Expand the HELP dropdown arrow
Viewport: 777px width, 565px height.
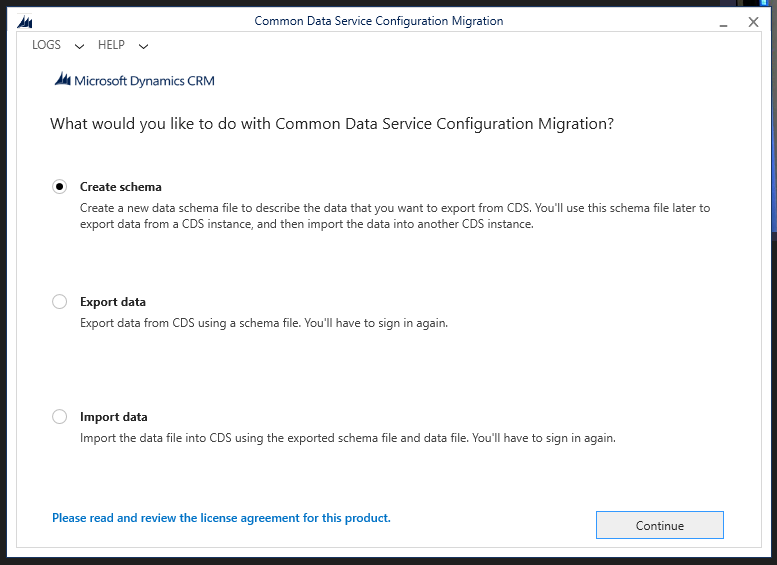(x=143, y=46)
